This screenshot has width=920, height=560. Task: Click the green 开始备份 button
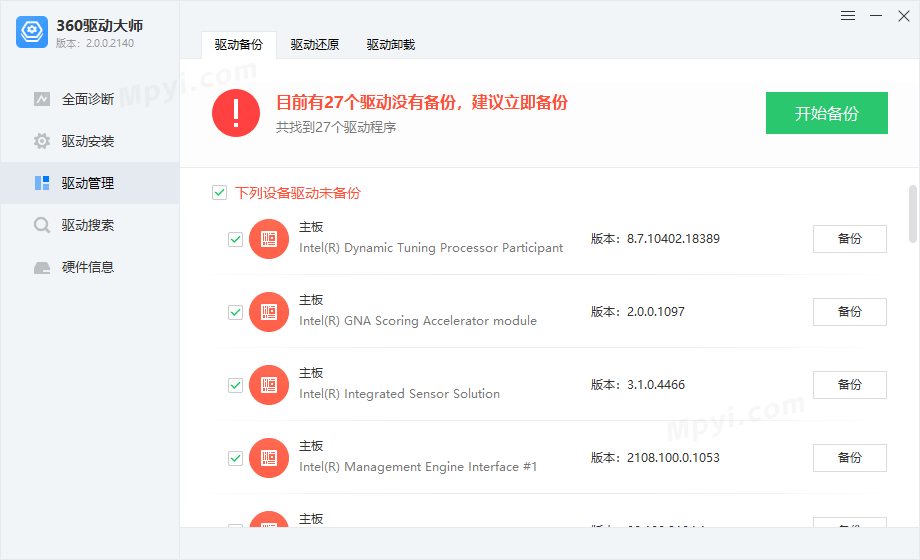pos(827,113)
